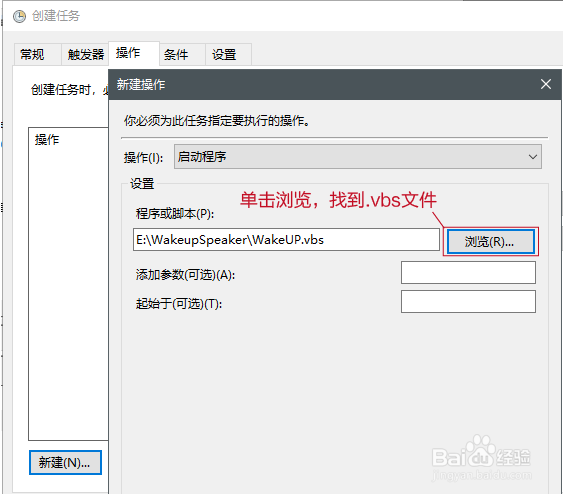Expand the 操作(I) dropdown showing 启动程序
563x495 pixels.
point(358,157)
